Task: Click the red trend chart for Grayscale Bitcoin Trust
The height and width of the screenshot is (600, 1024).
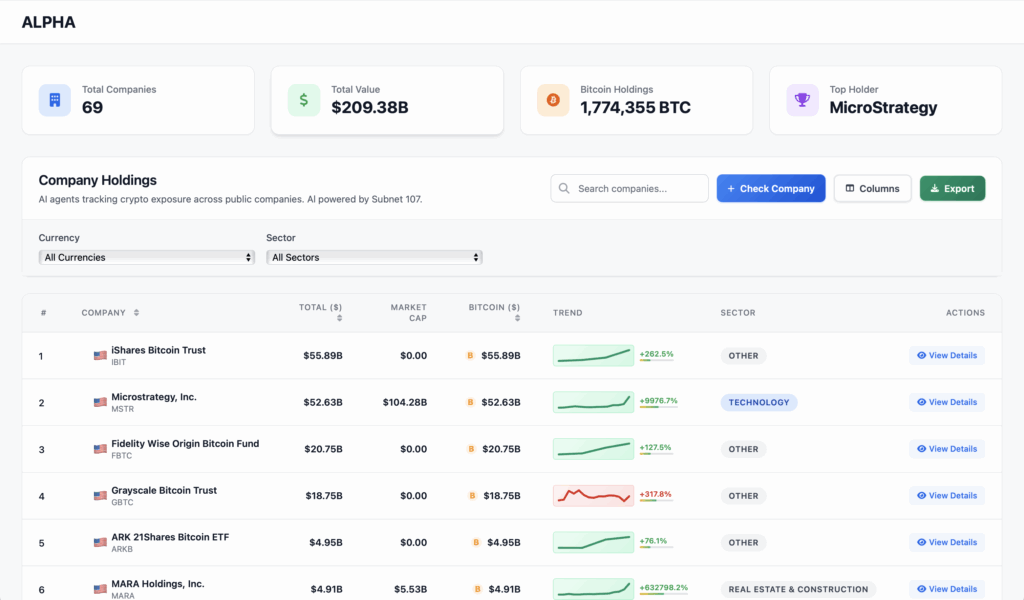Action: 593,495
